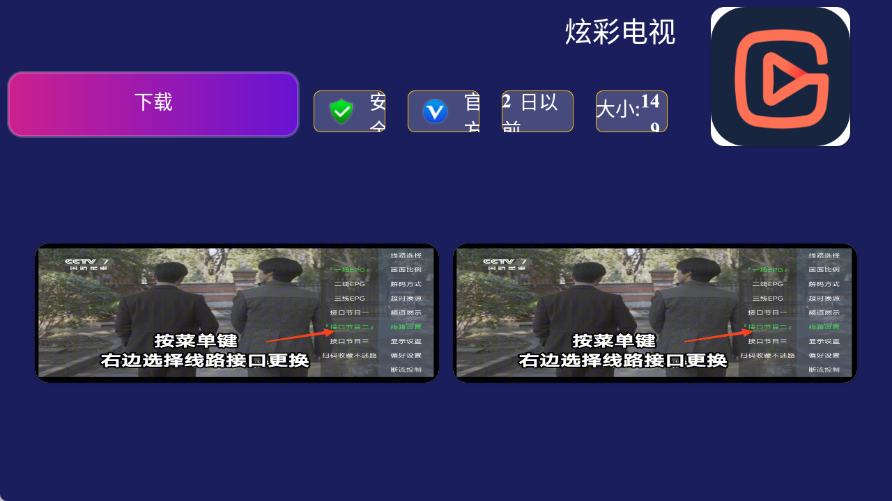Screen dimensions: 892x501
Task: Click the 大小 size badge
Action: pyautogui.click(x=631, y=111)
